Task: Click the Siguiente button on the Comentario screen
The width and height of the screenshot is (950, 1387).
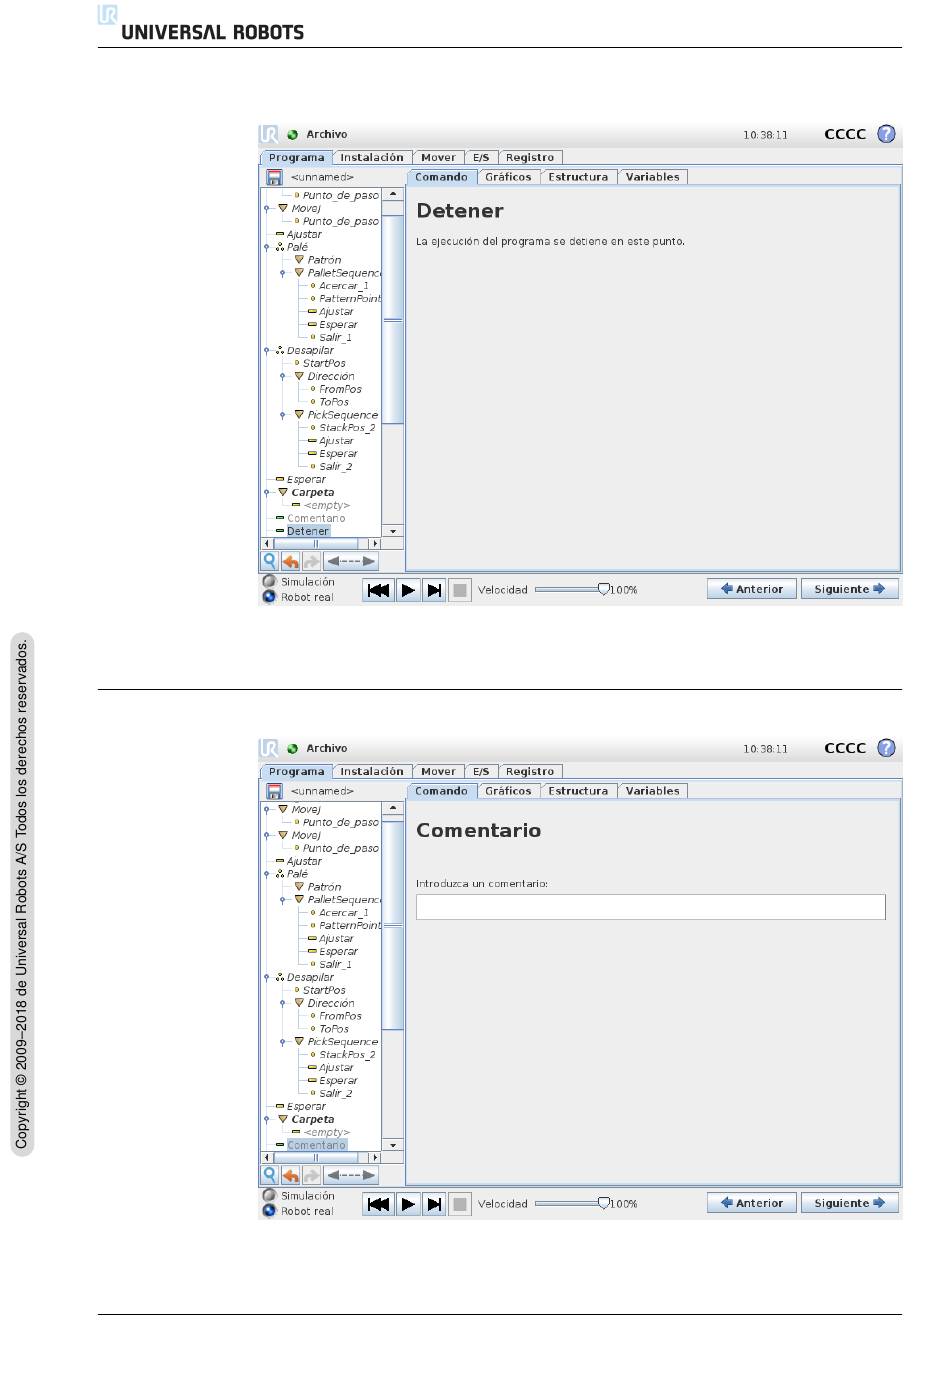Action: click(849, 1203)
